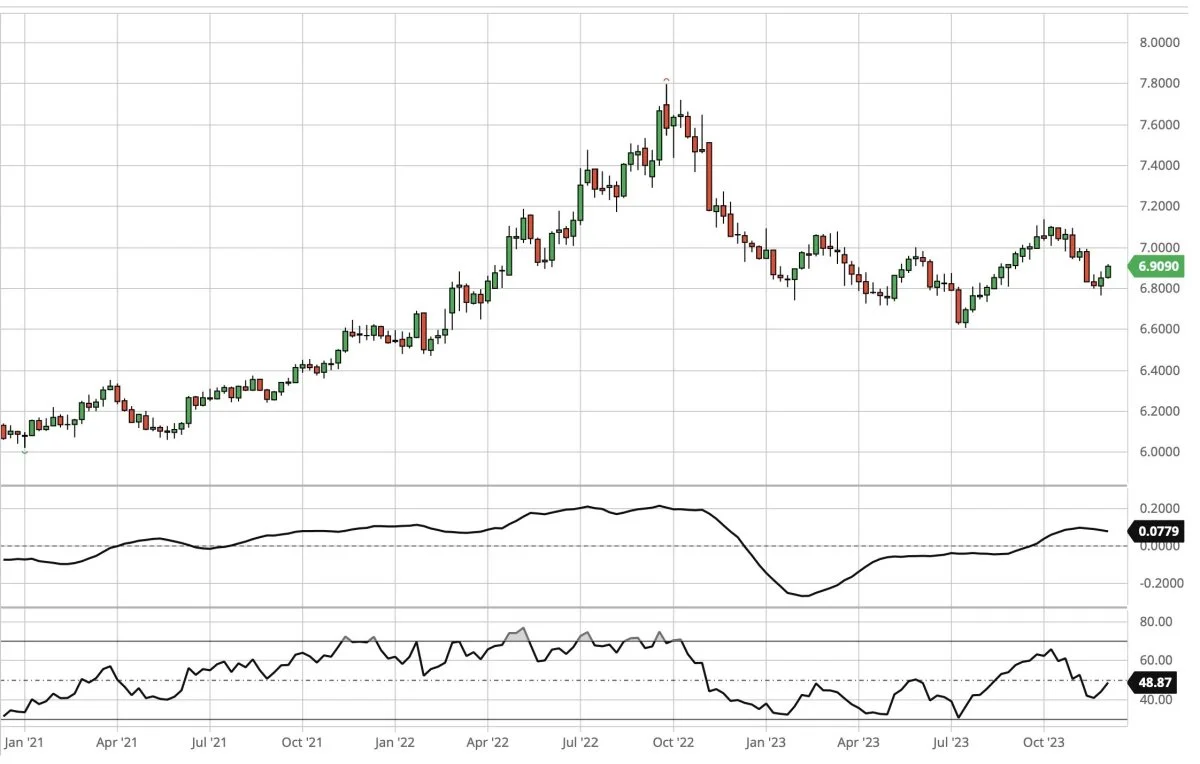Click the 8.0000 price axis label

coord(1159,43)
